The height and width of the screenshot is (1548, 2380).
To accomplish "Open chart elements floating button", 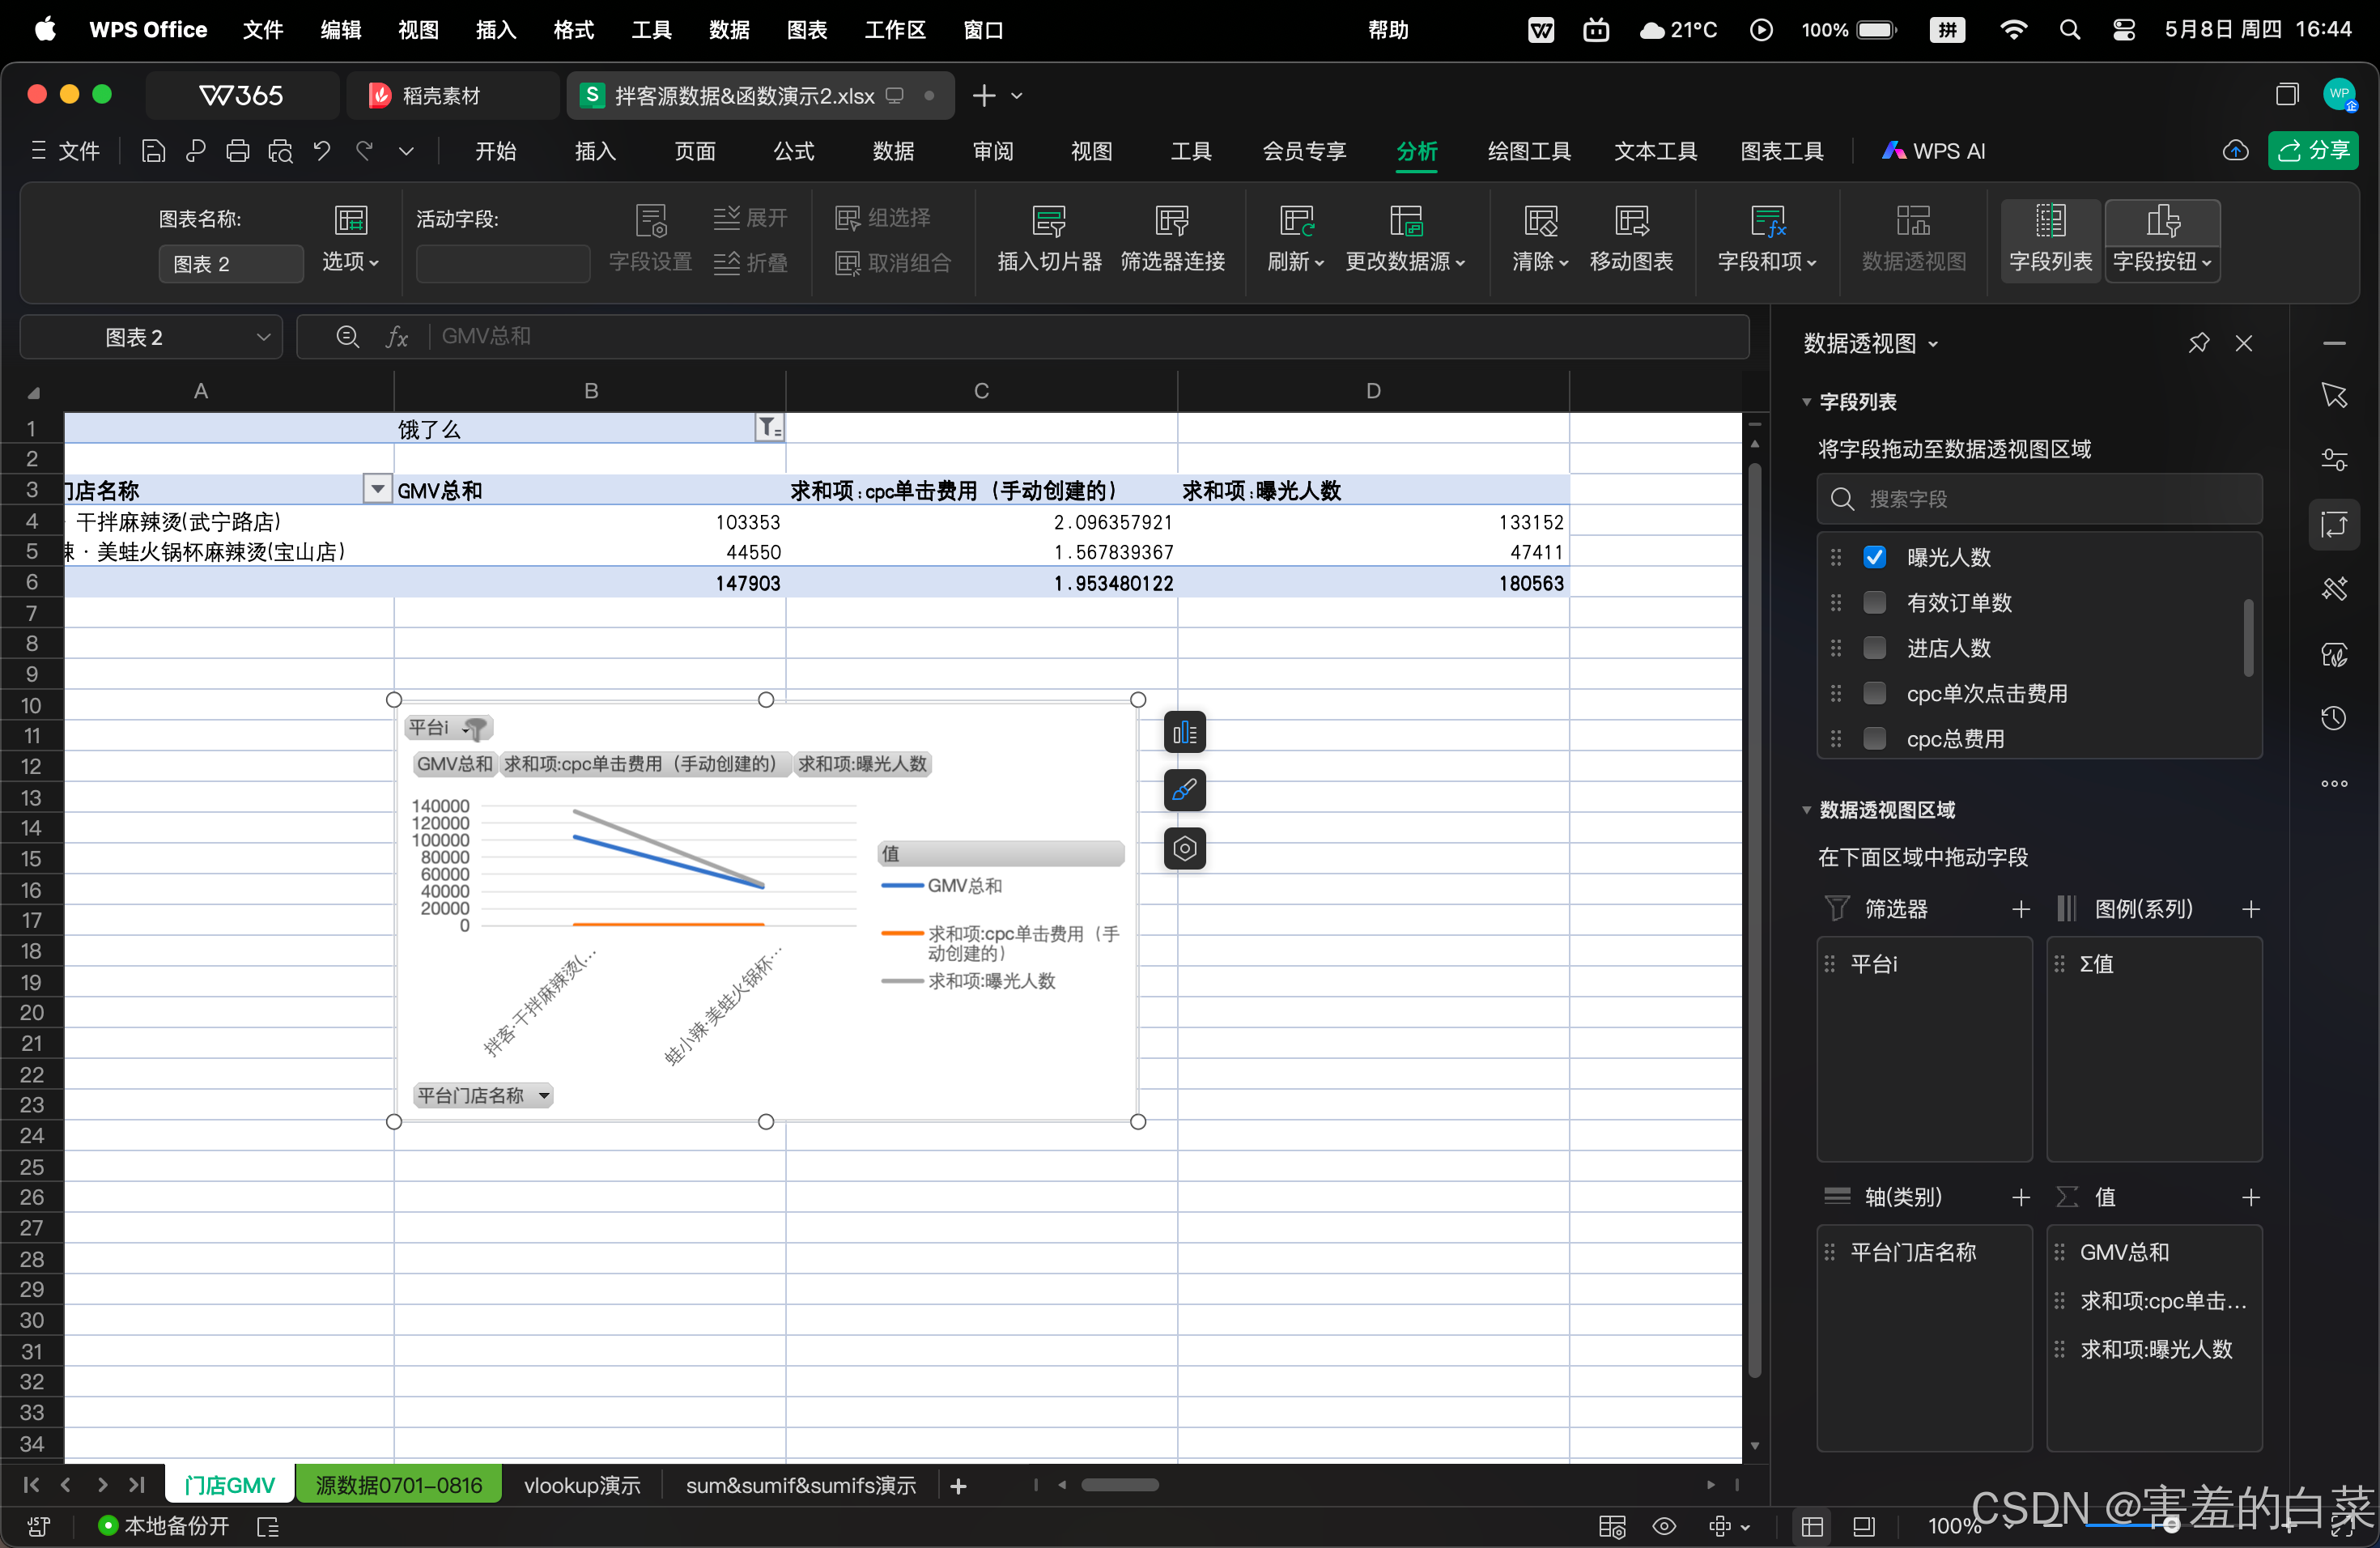I will [1184, 733].
